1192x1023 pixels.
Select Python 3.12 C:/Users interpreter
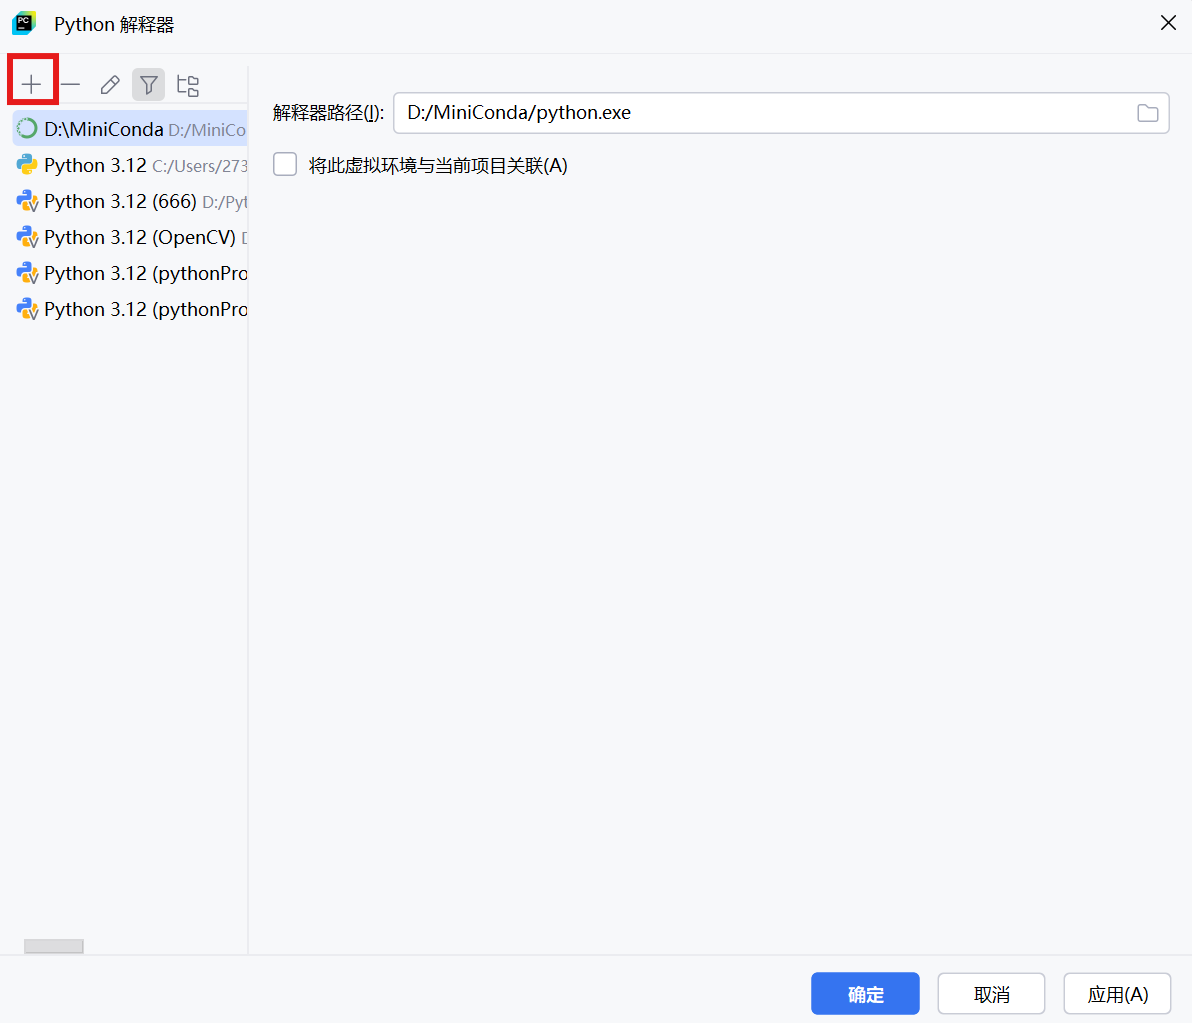pyautogui.click(x=130, y=165)
